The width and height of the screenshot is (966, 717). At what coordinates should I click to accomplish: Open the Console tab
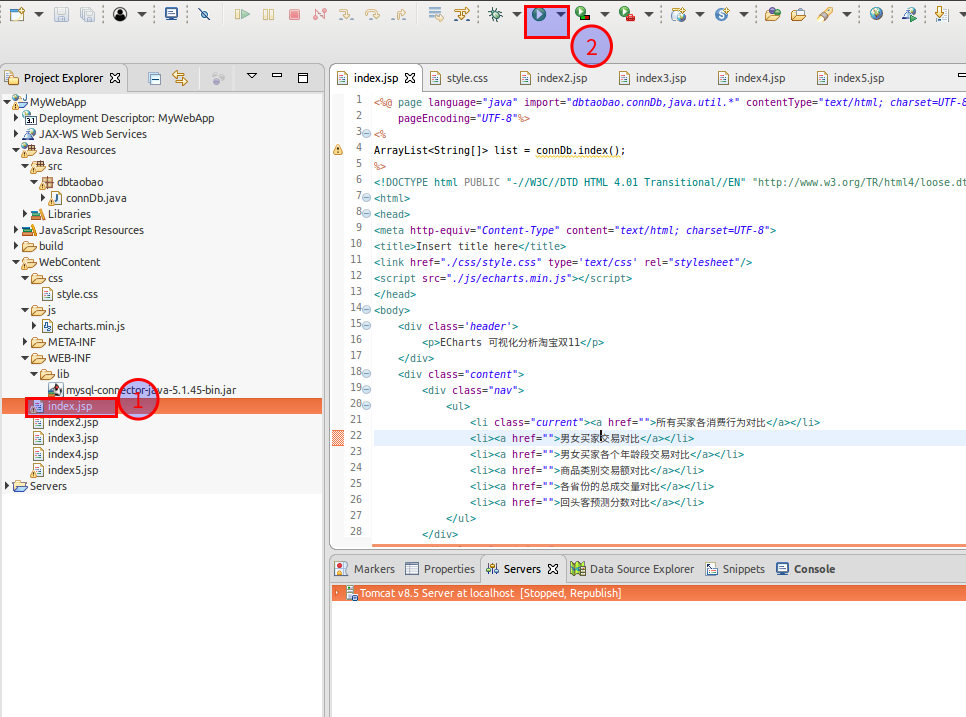coord(814,569)
